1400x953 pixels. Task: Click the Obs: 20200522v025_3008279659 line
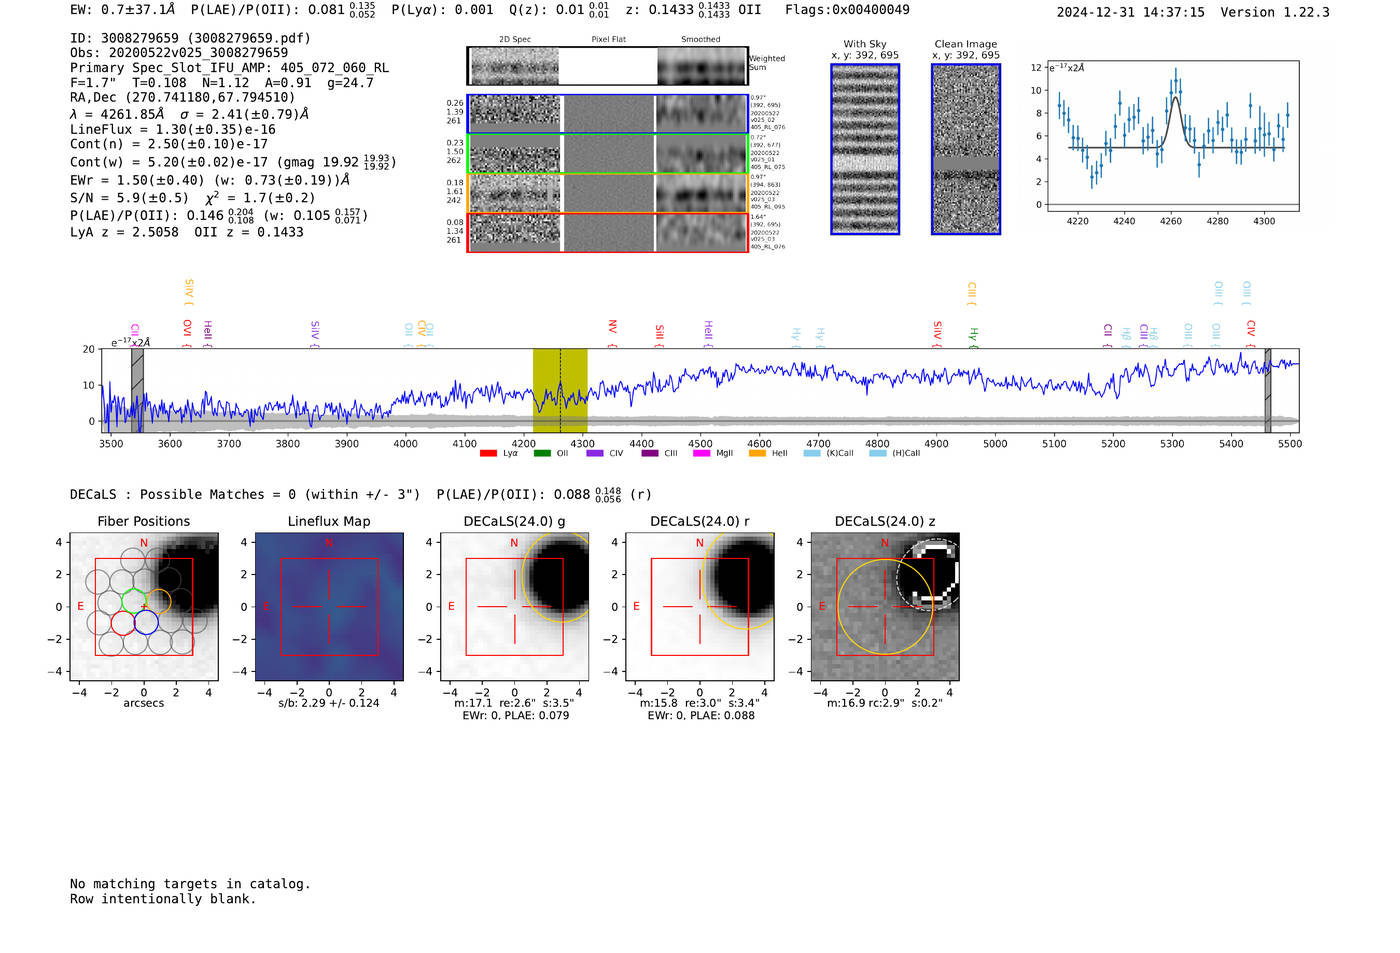(179, 53)
